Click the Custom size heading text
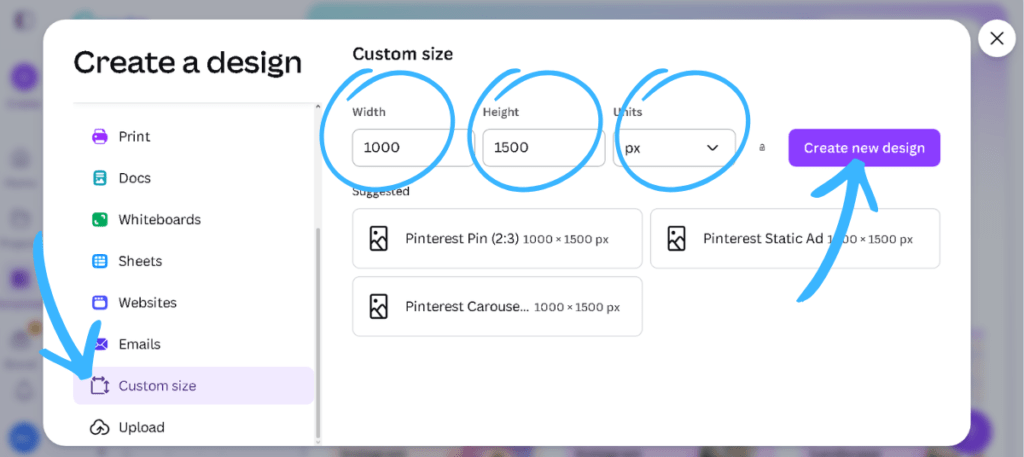The height and width of the screenshot is (457, 1024). (x=402, y=54)
